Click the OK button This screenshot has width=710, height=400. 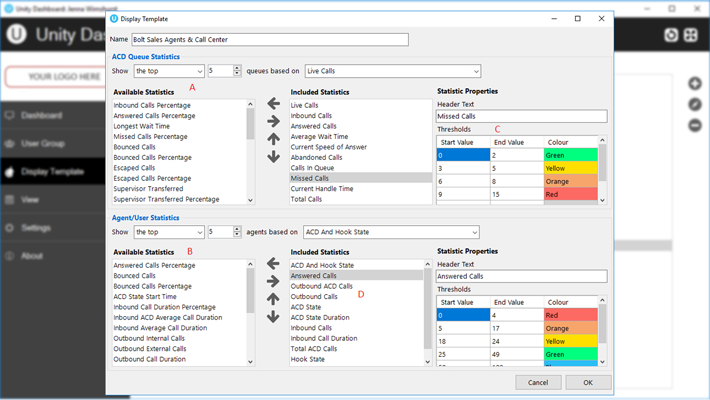[x=588, y=382]
